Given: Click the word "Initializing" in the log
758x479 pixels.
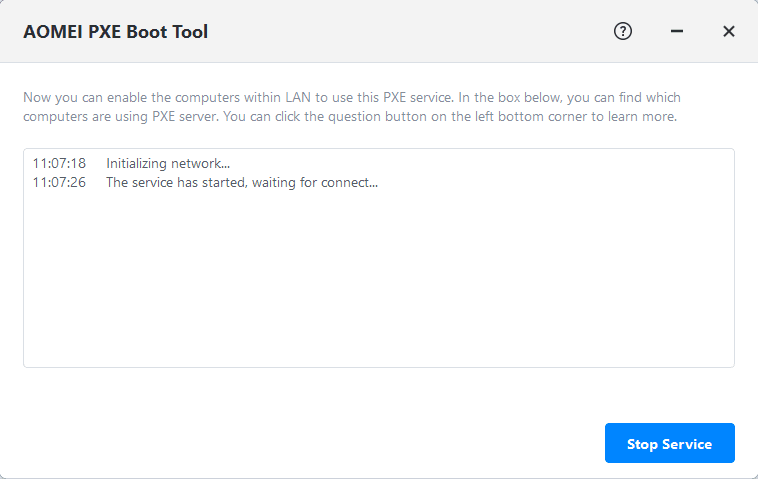Looking at the screenshot, I should (139, 163).
